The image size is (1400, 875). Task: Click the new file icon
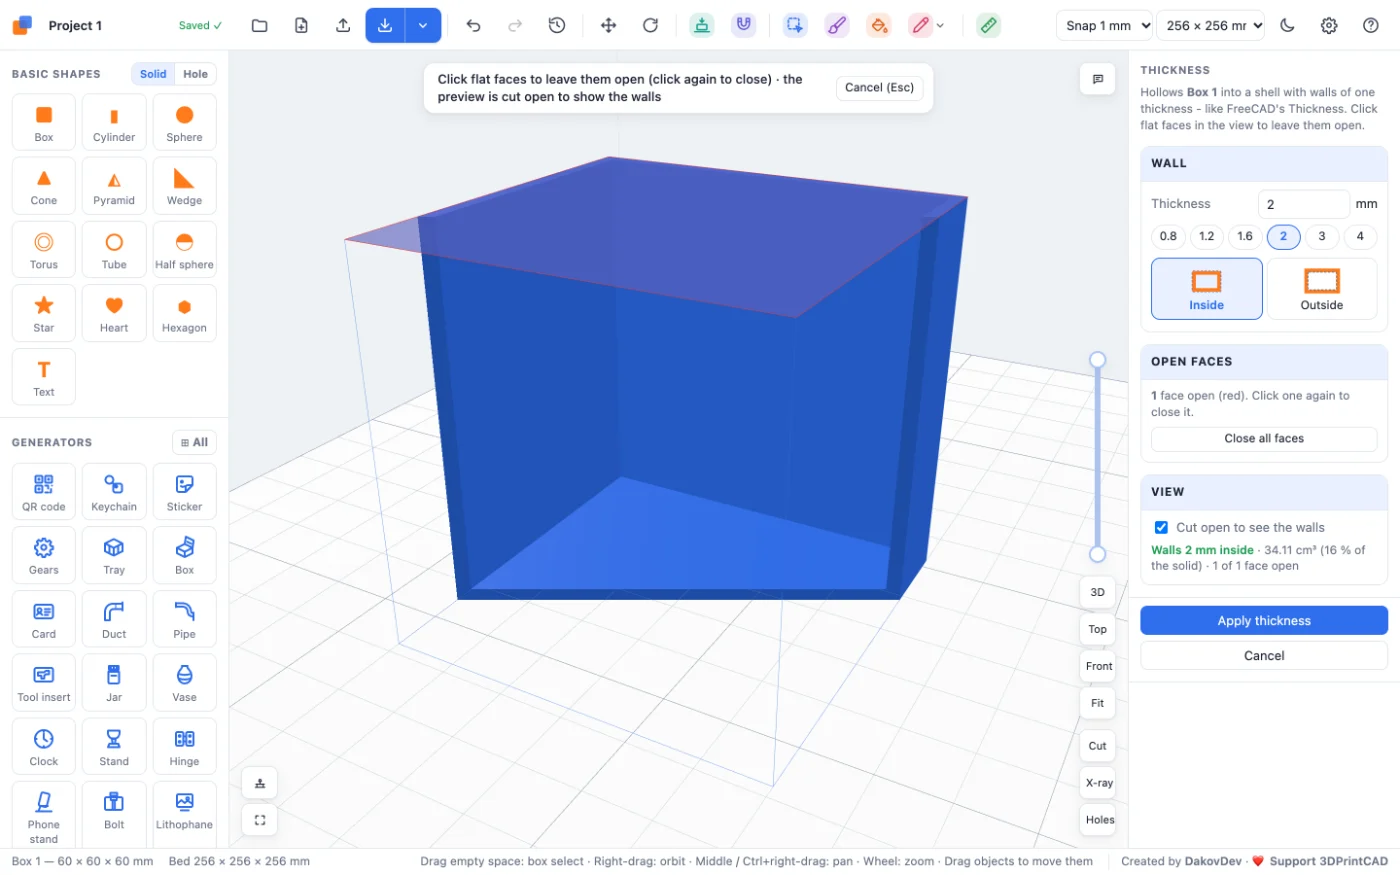301,25
